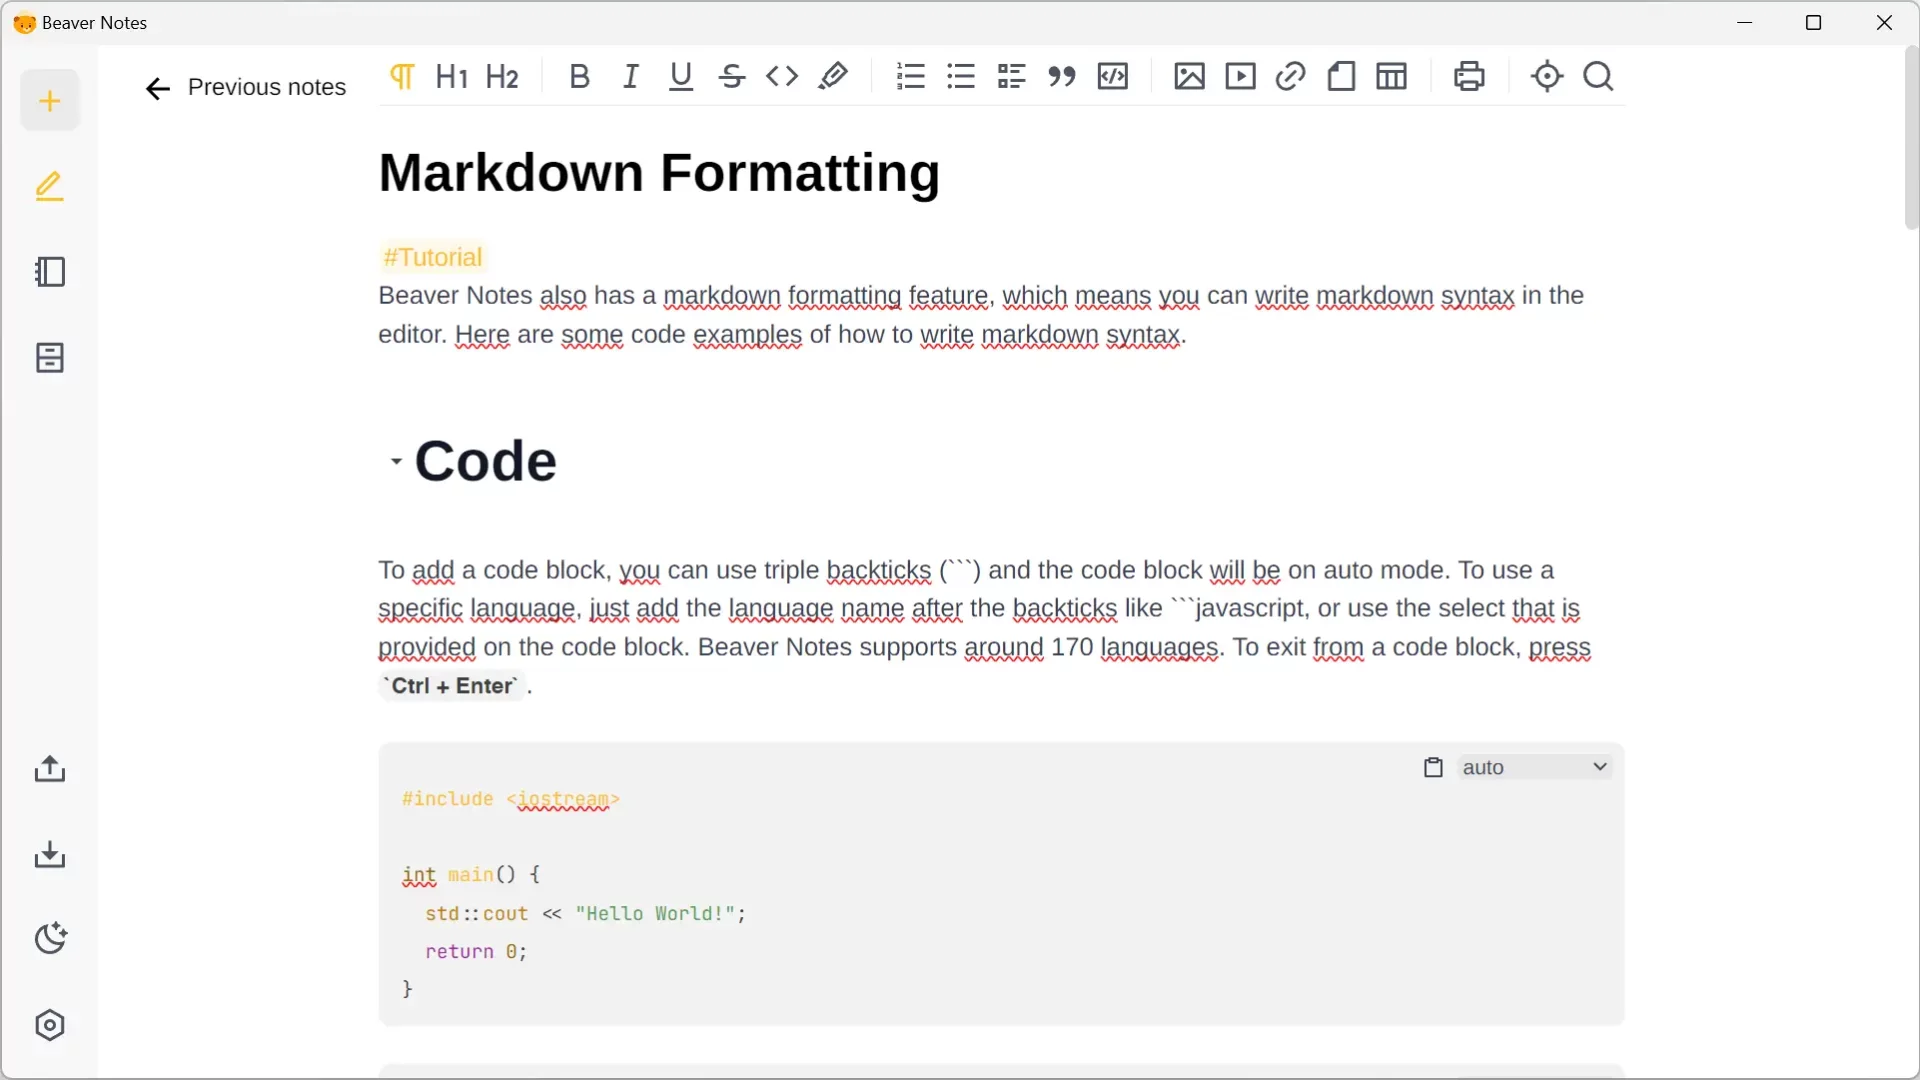Toggle the ordered list formatting
Image resolution: width=1920 pixels, height=1080 pixels.
tap(910, 76)
